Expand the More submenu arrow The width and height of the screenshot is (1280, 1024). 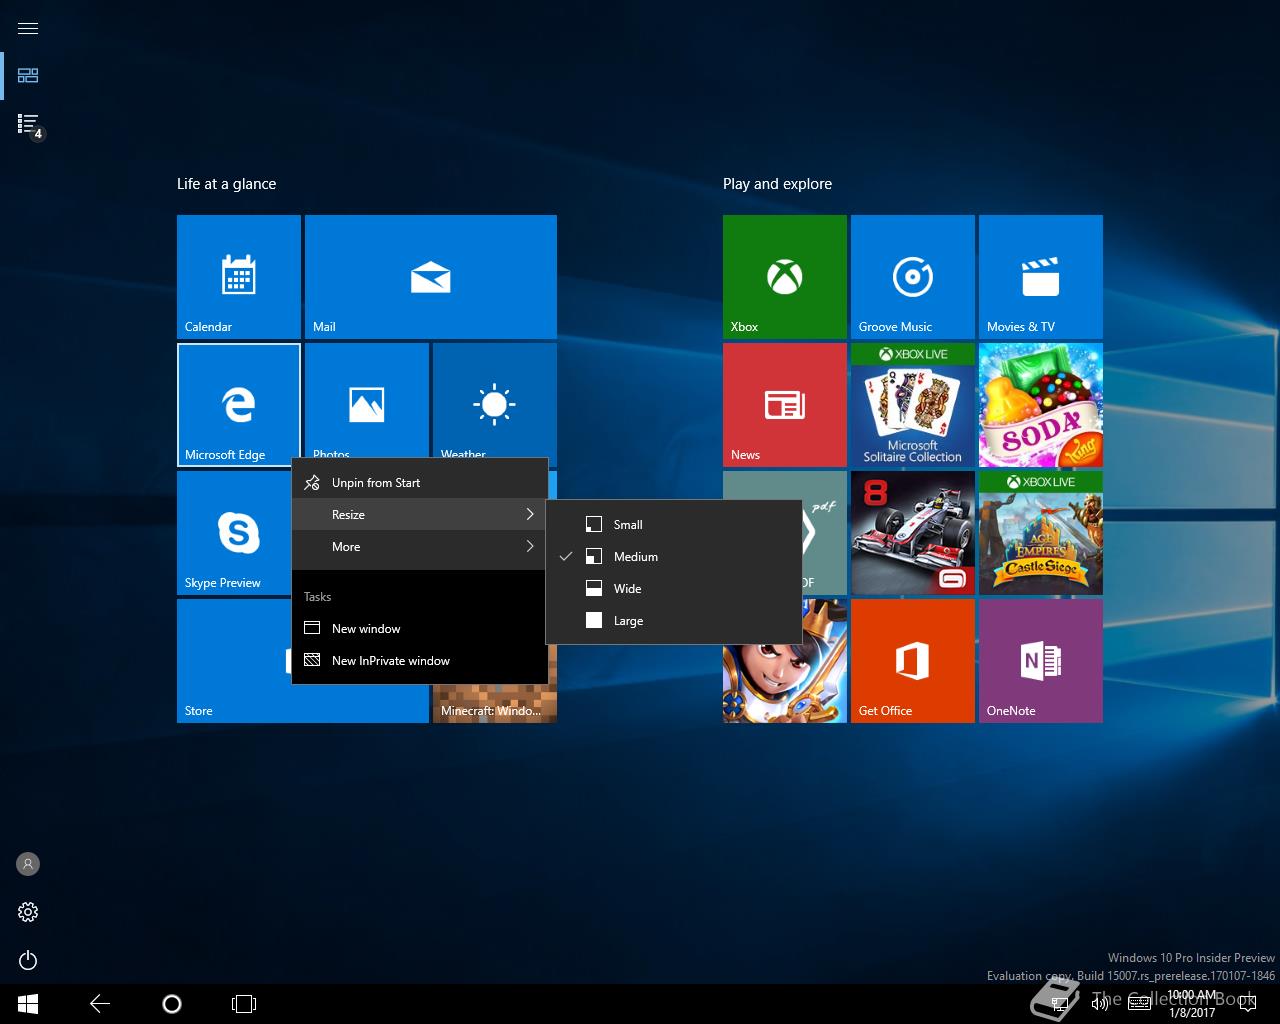tap(530, 546)
